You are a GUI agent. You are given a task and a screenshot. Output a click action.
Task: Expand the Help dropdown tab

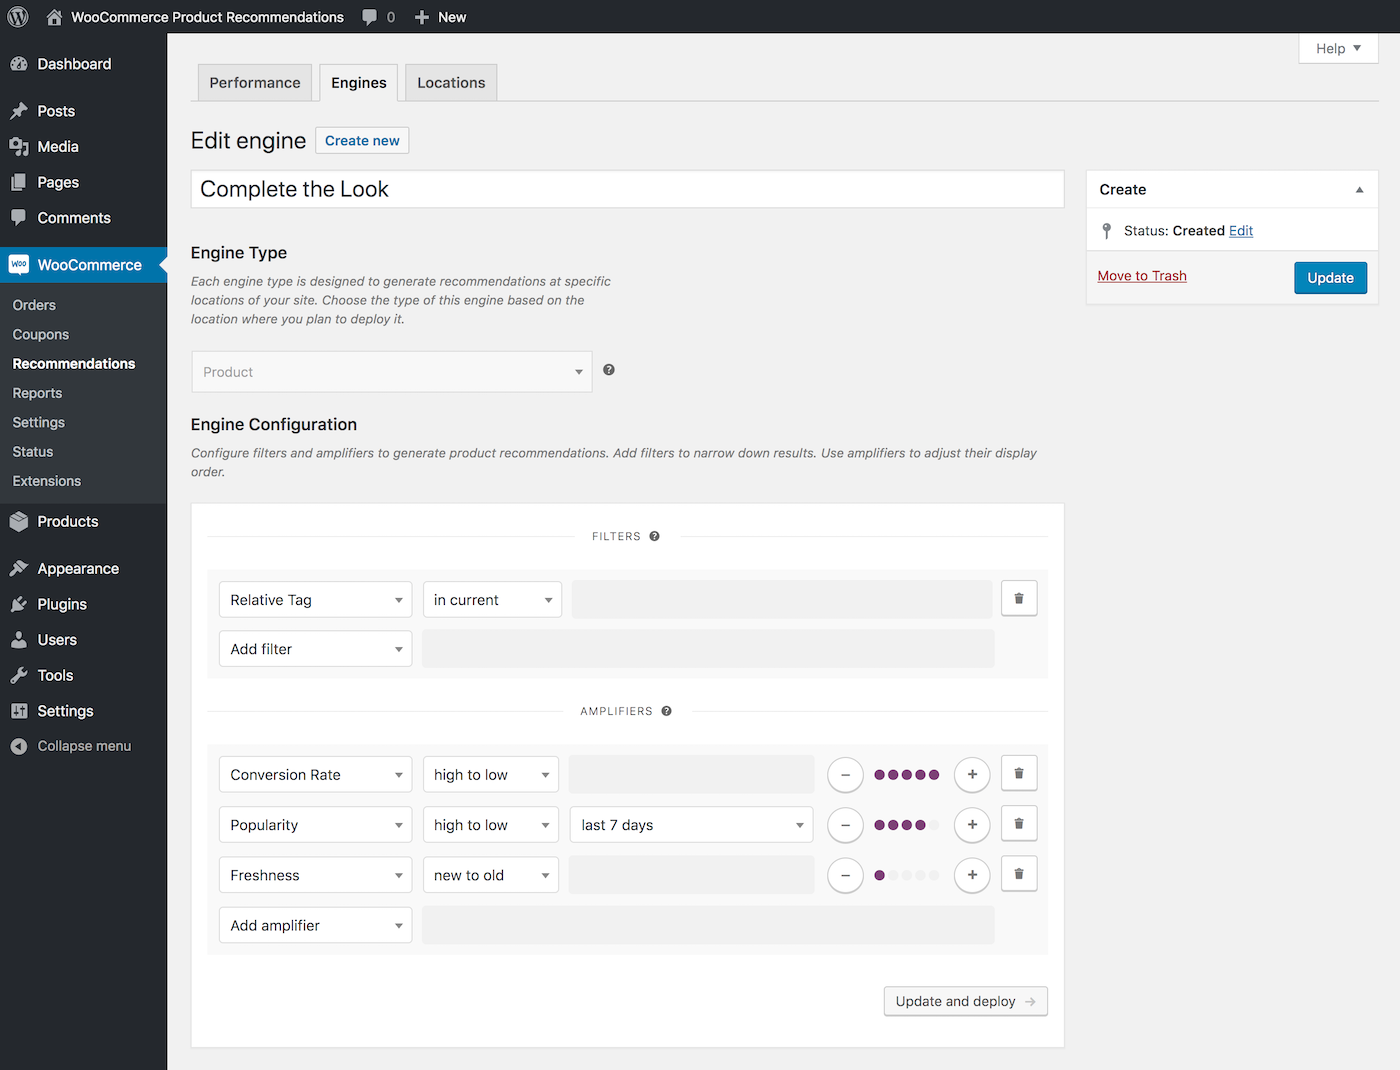[x=1338, y=48]
